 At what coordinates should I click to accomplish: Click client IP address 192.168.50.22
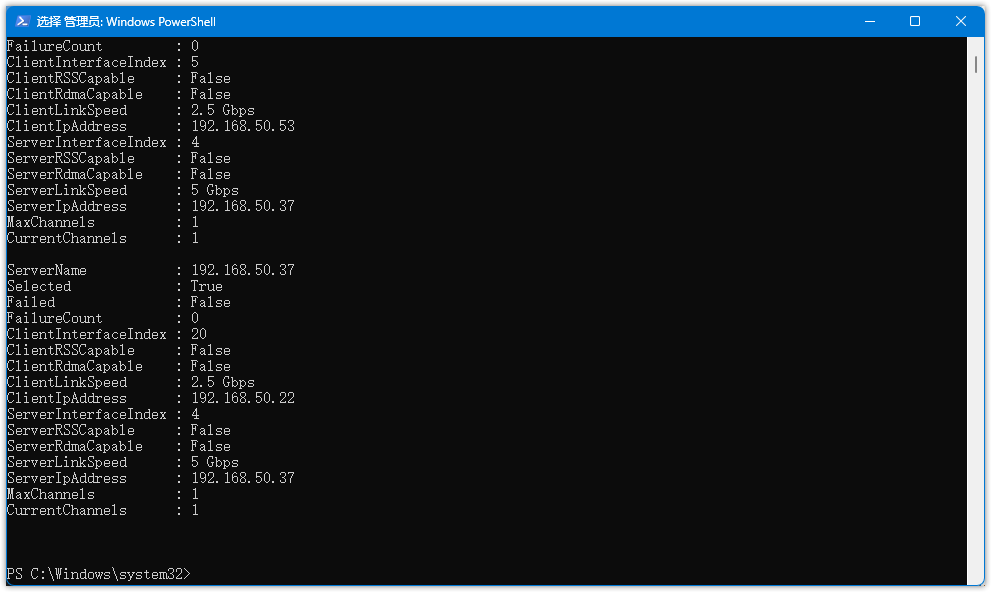click(x=243, y=398)
